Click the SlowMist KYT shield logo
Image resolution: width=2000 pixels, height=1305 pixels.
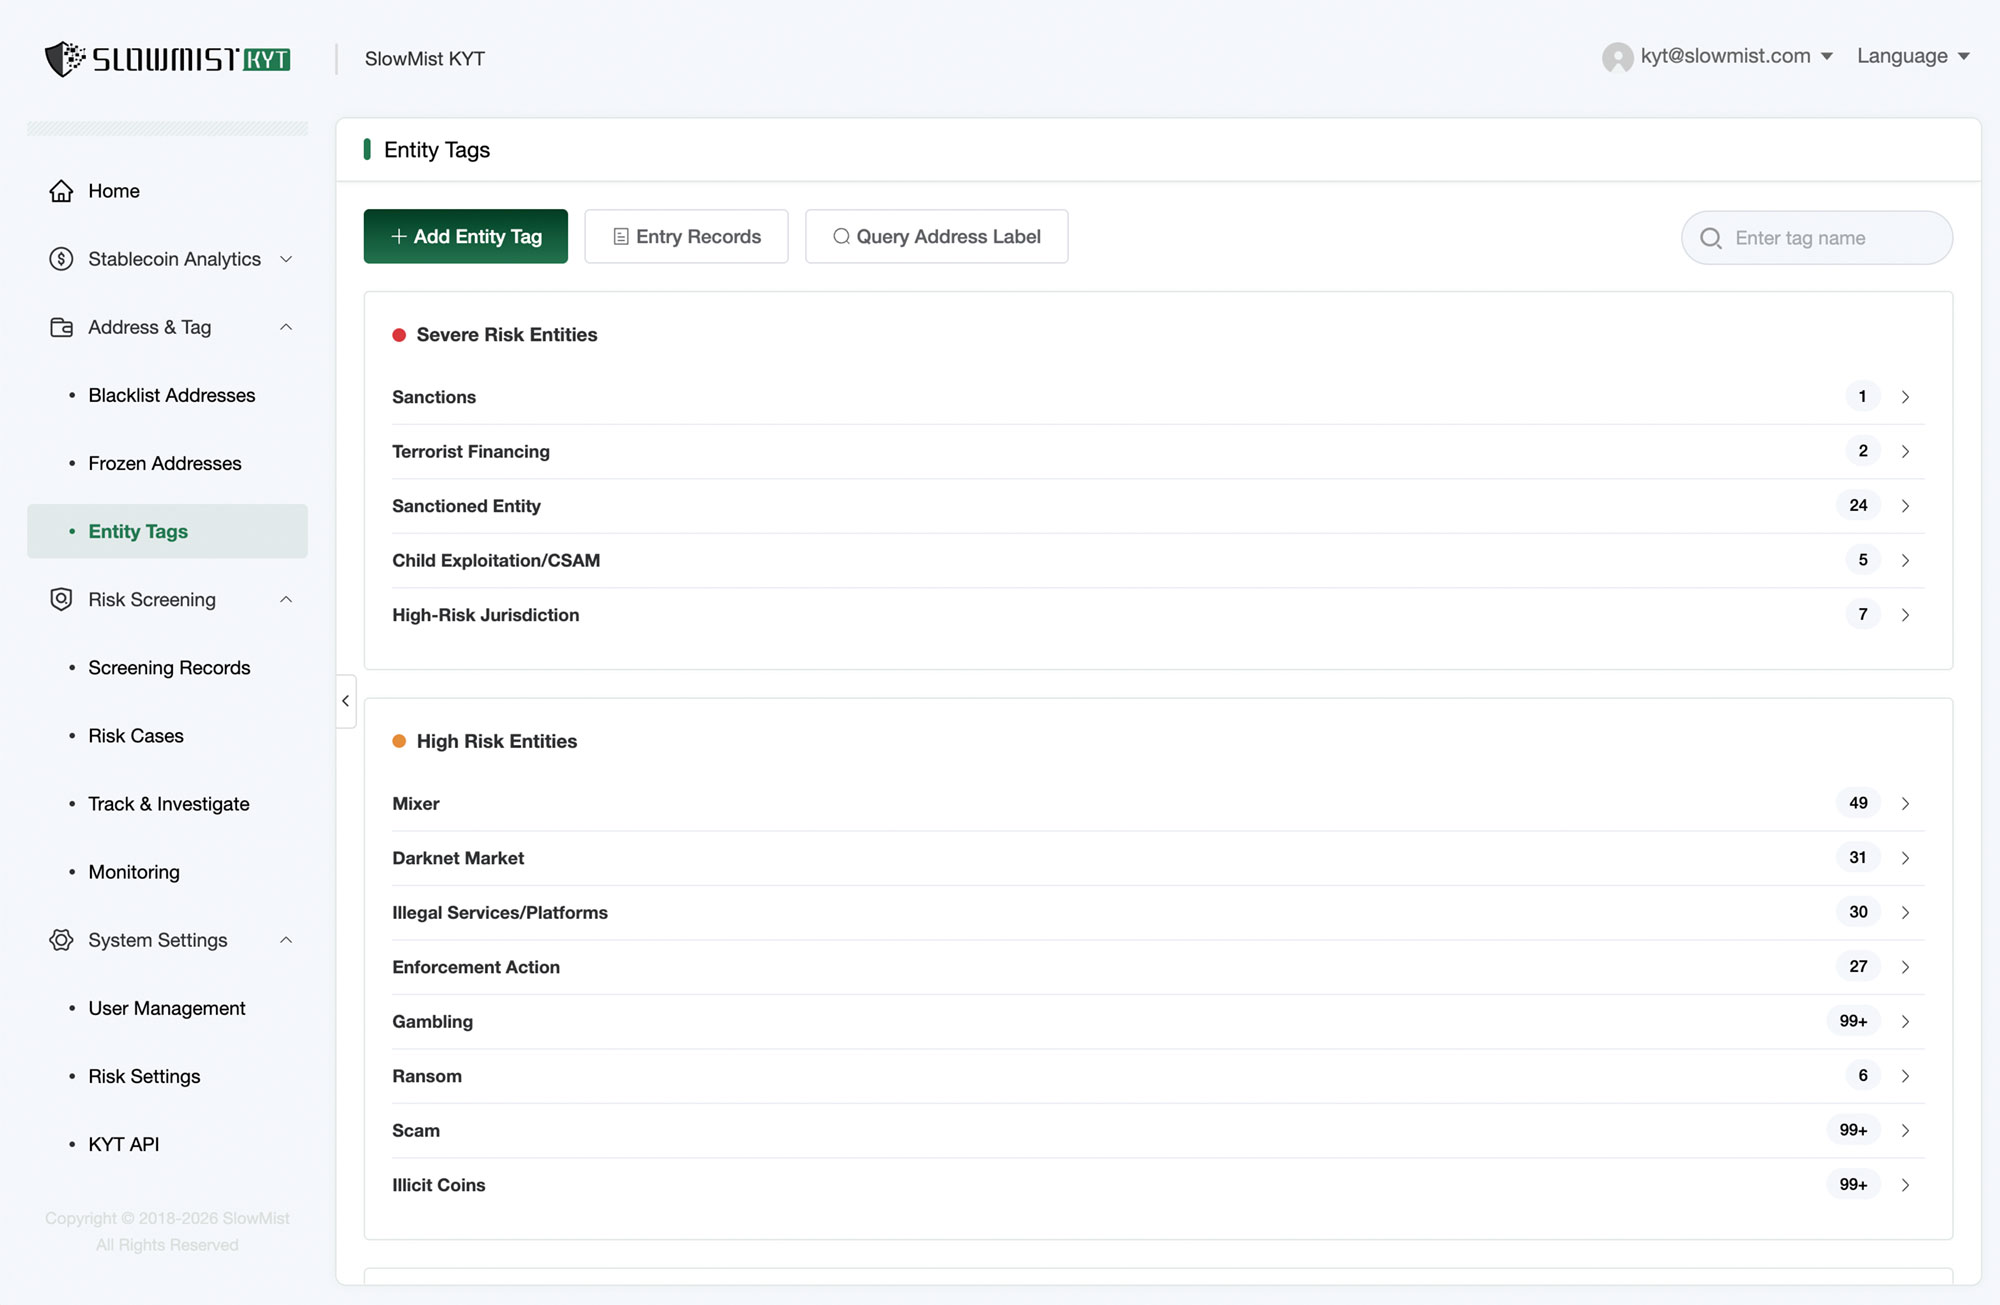pos(66,58)
